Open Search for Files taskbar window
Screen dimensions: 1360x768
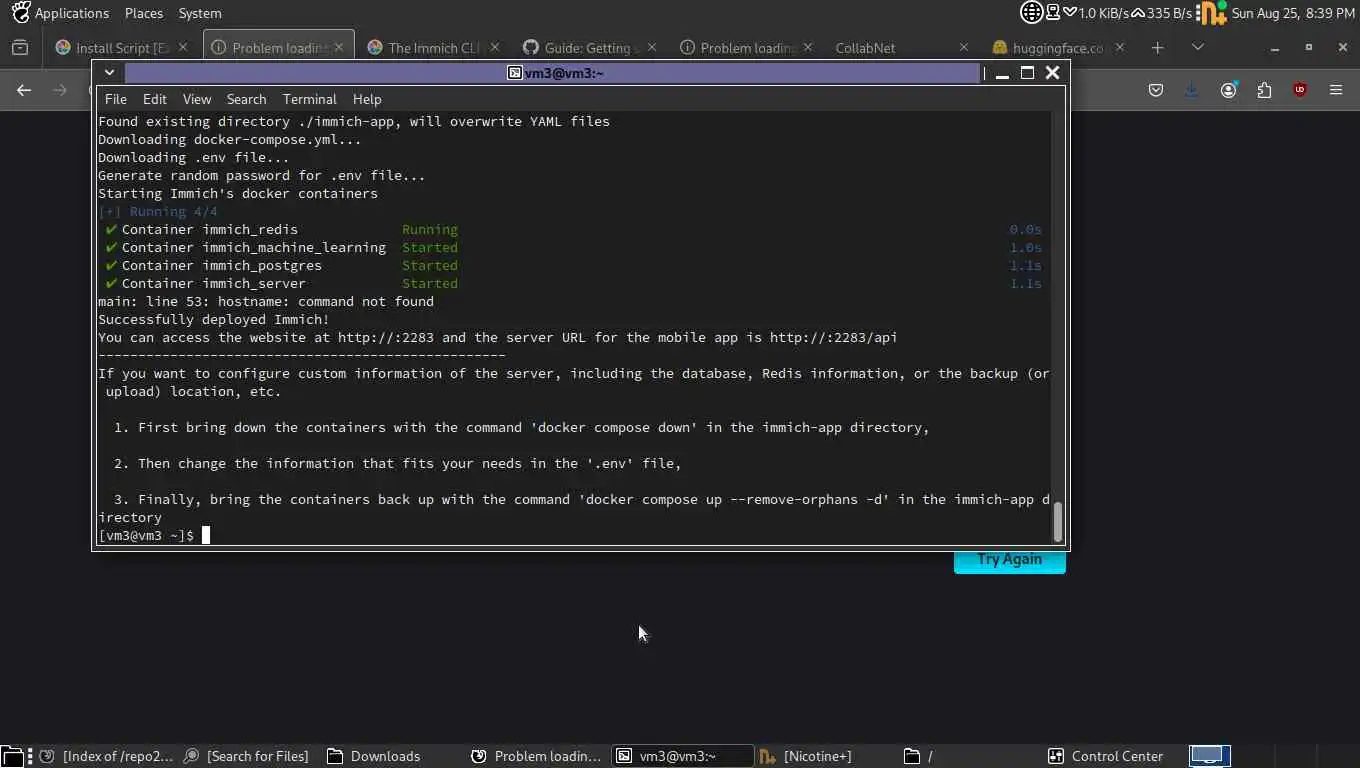[247, 756]
